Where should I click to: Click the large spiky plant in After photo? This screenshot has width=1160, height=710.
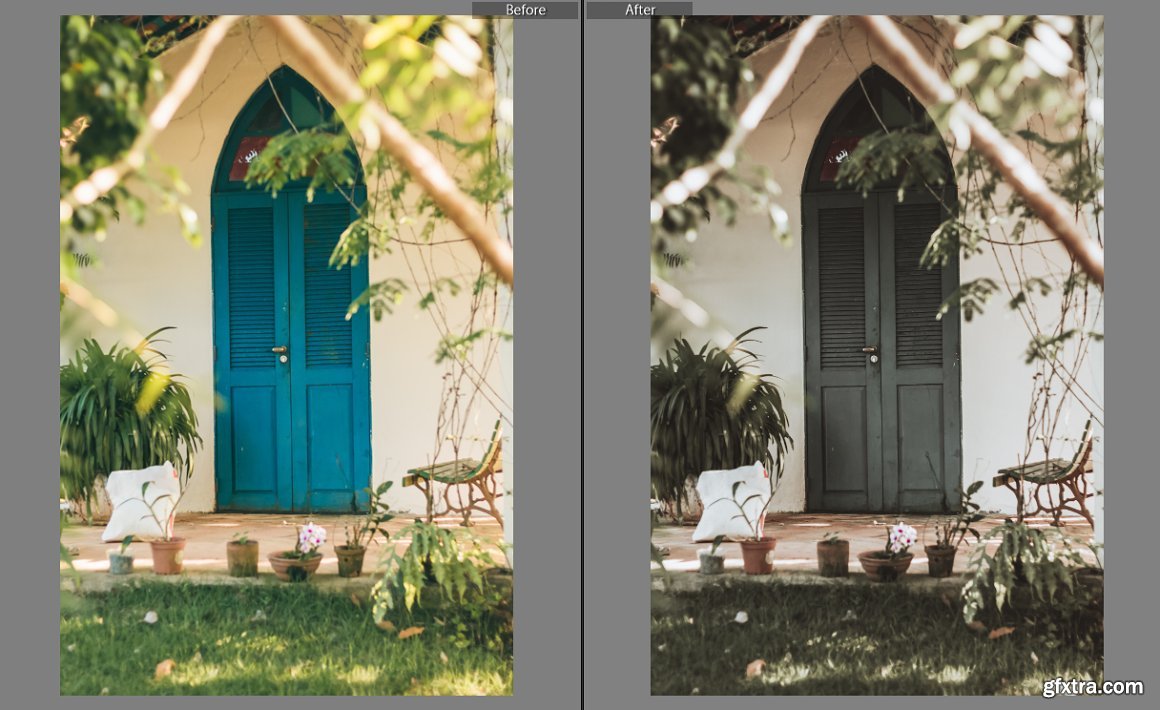tap(715, 410)
